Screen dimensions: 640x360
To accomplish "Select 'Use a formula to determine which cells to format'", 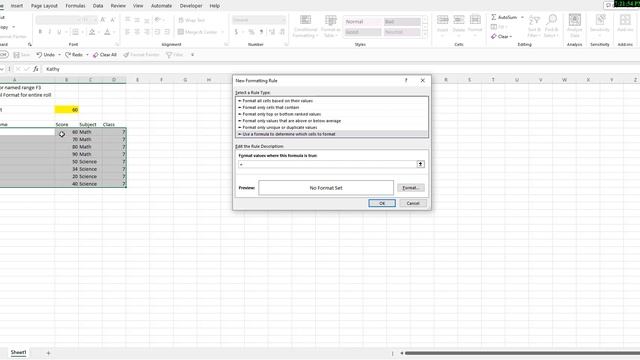I will click(x=332, y=134).
